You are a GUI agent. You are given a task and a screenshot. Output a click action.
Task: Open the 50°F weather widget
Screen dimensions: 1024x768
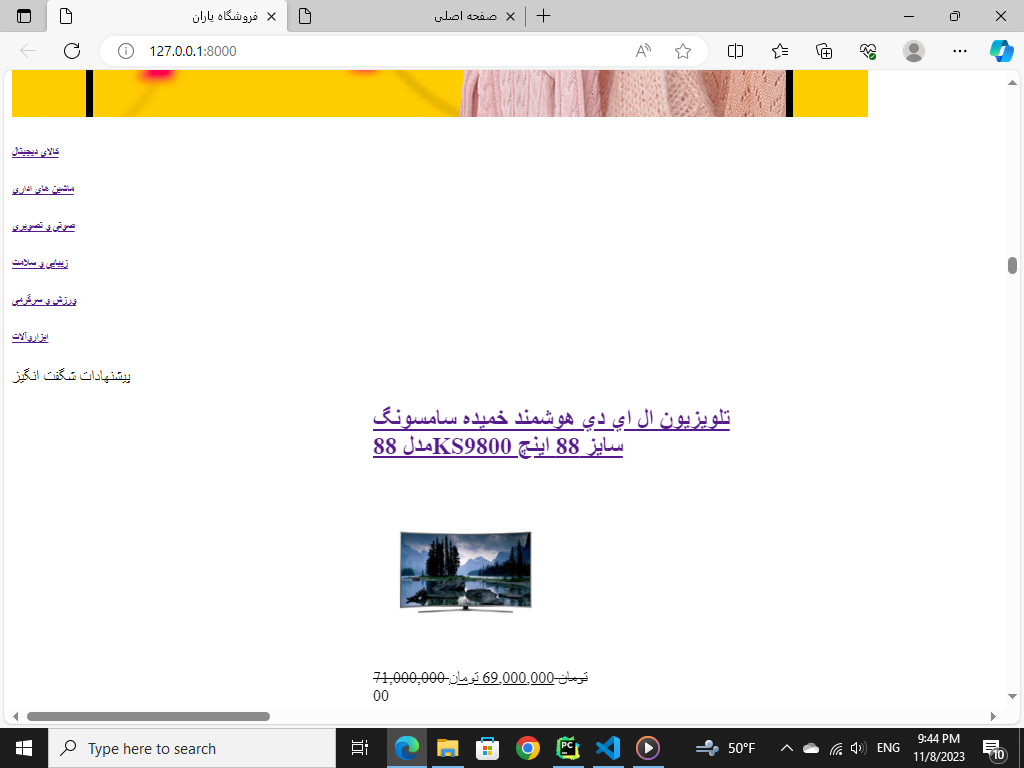[x=725, y=748]
